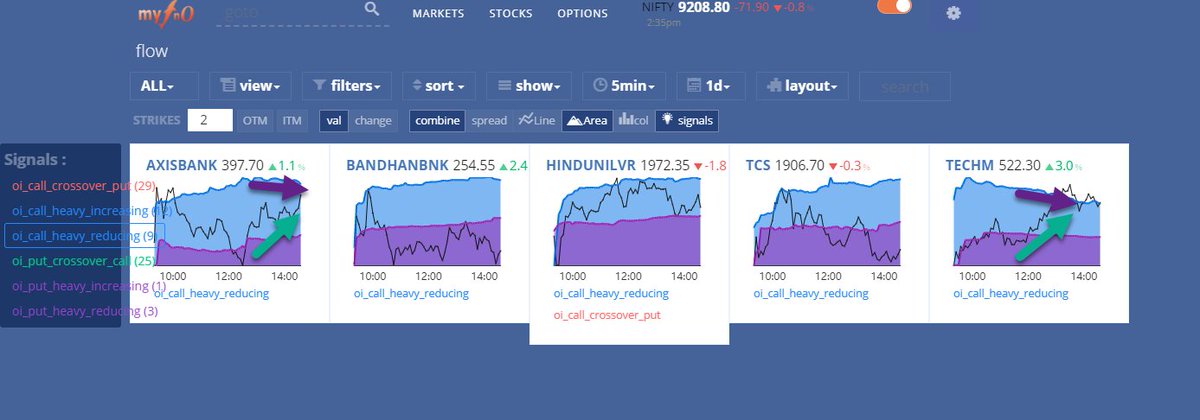Click the search magnifier icon
The width and height of the screenshot is (1200, 420).
click(x=372, y=9)
